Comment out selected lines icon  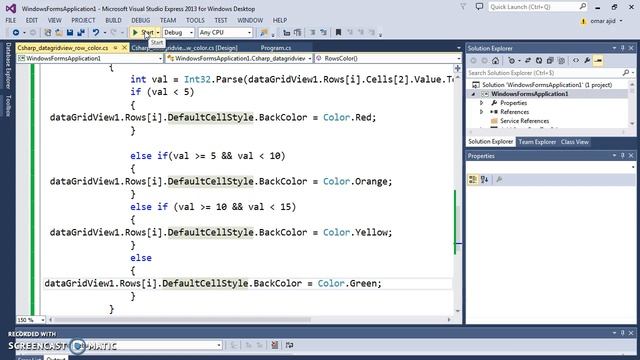(312, 32)
